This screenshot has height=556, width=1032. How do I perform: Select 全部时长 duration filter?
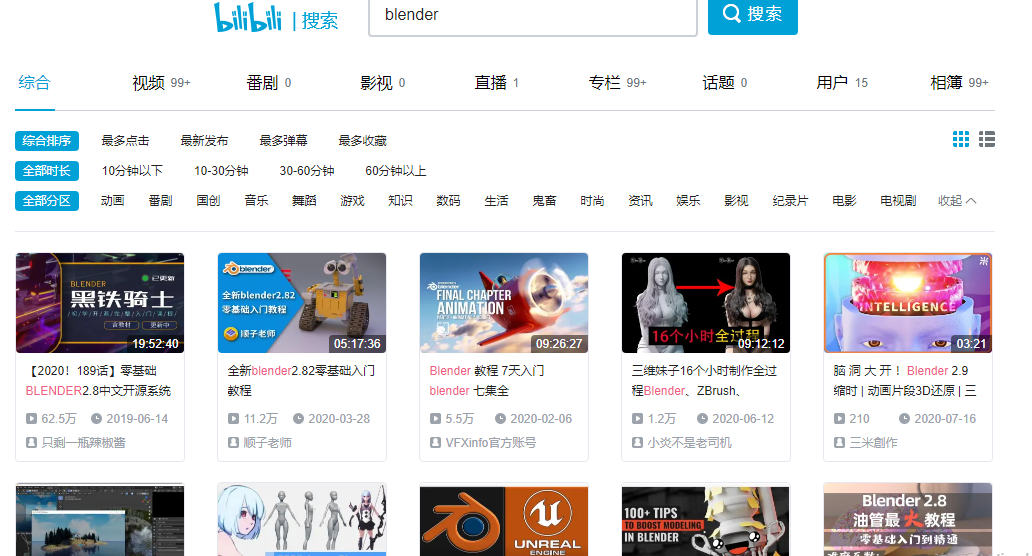coord(47,171)
